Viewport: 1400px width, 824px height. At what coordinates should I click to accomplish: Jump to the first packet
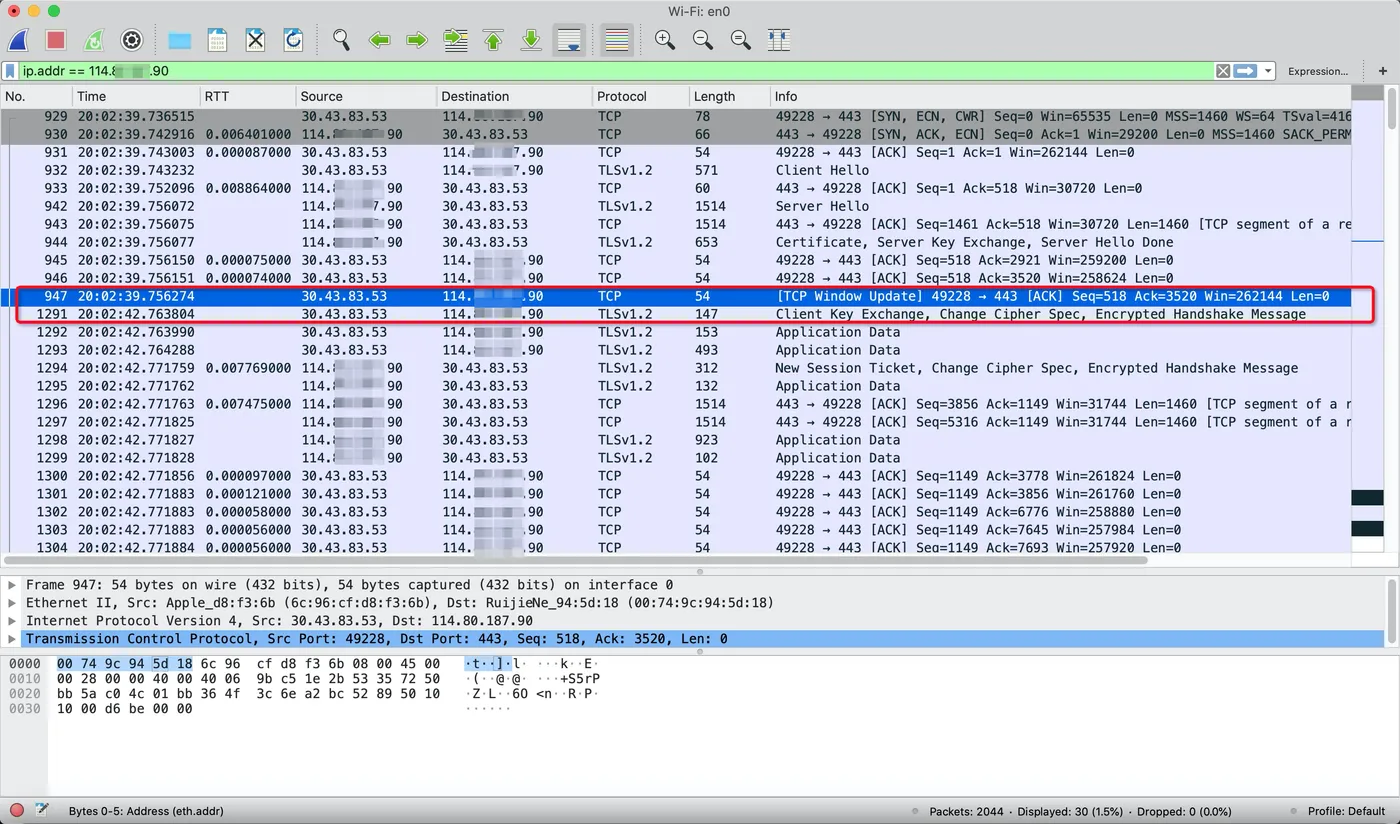pyautogui.click(x=494, y=40)
